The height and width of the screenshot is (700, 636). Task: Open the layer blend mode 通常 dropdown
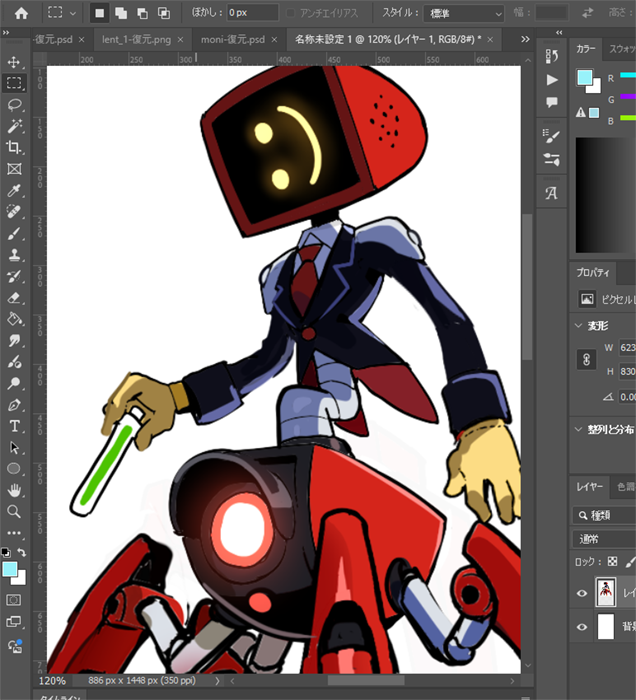click(x=604, y=539)
